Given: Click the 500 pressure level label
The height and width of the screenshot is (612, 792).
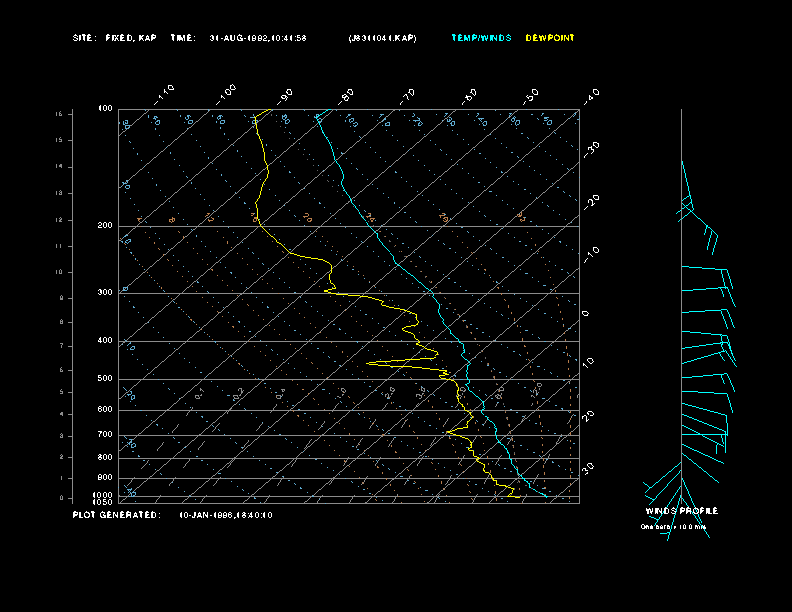Looking at the screenshot, I should [x=105, y=378].
